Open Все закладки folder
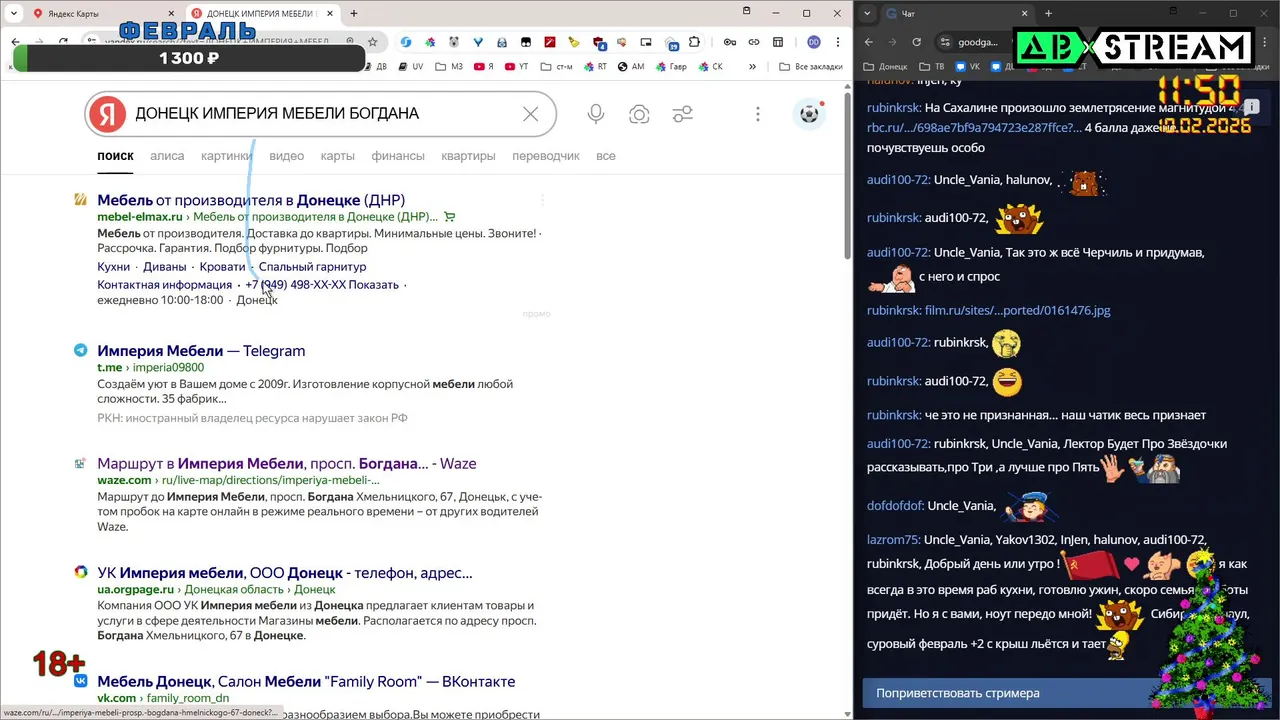1280x720 pixels. pos(811,67)
